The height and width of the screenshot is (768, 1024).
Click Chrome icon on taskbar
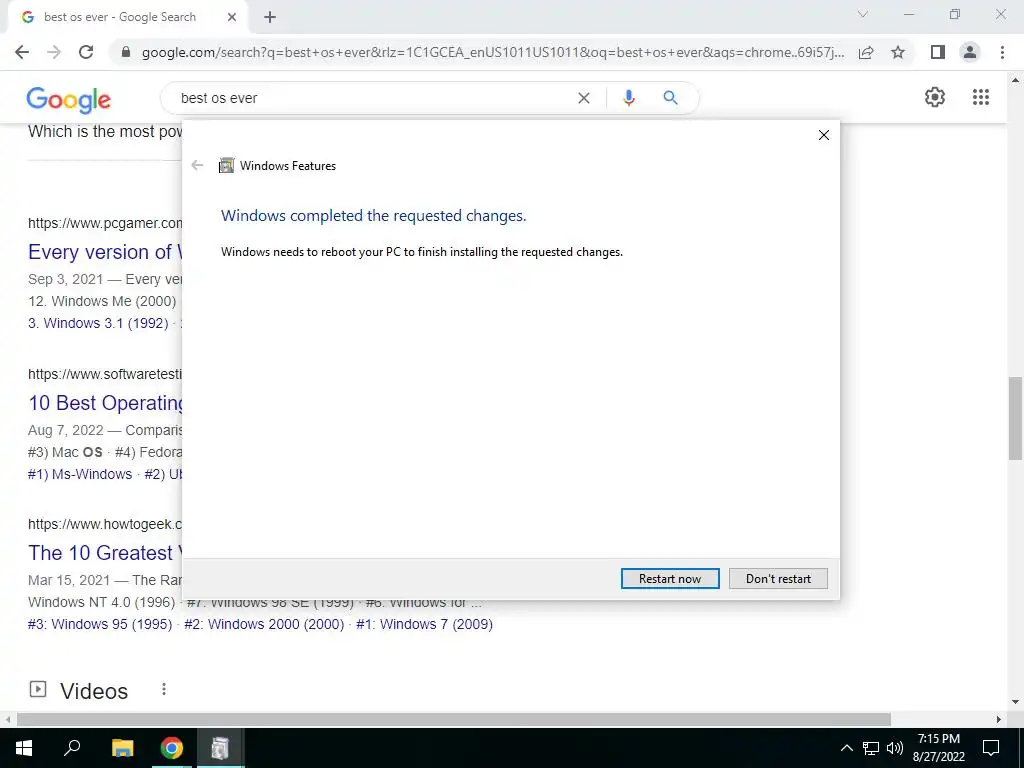click(172, 748)
